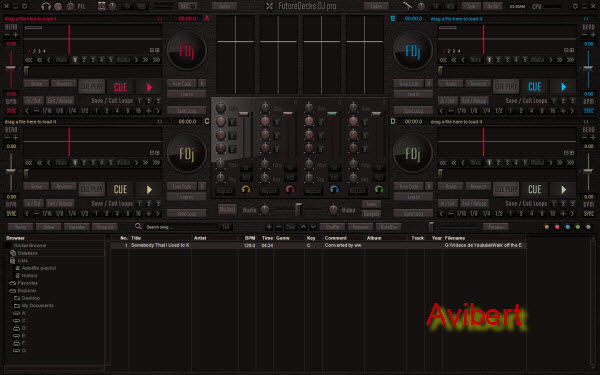600x375 pixels.
Task: Sort the track list by BPM column
Action: (250, 238)
